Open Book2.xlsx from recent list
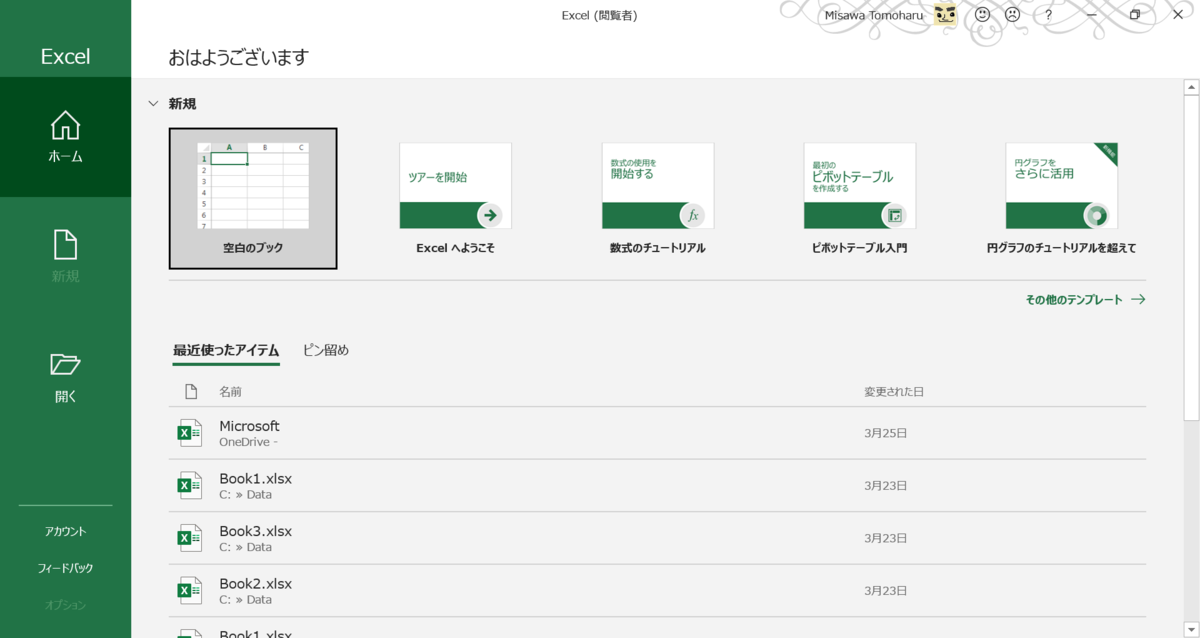1200x638 pixels. coord(658,591)
